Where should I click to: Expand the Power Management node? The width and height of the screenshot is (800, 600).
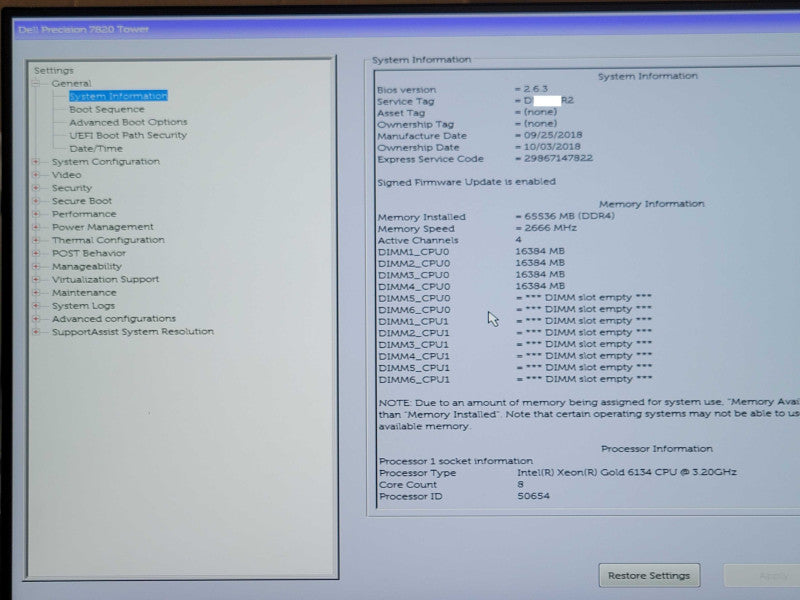click(x=36, y=227)
